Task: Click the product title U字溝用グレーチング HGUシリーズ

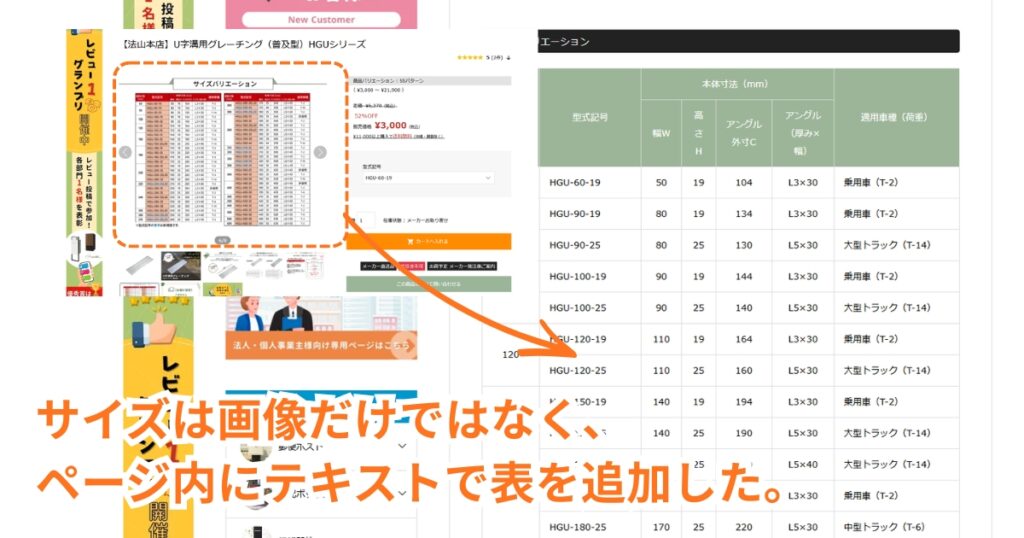Action: click(x=244, y=44)
